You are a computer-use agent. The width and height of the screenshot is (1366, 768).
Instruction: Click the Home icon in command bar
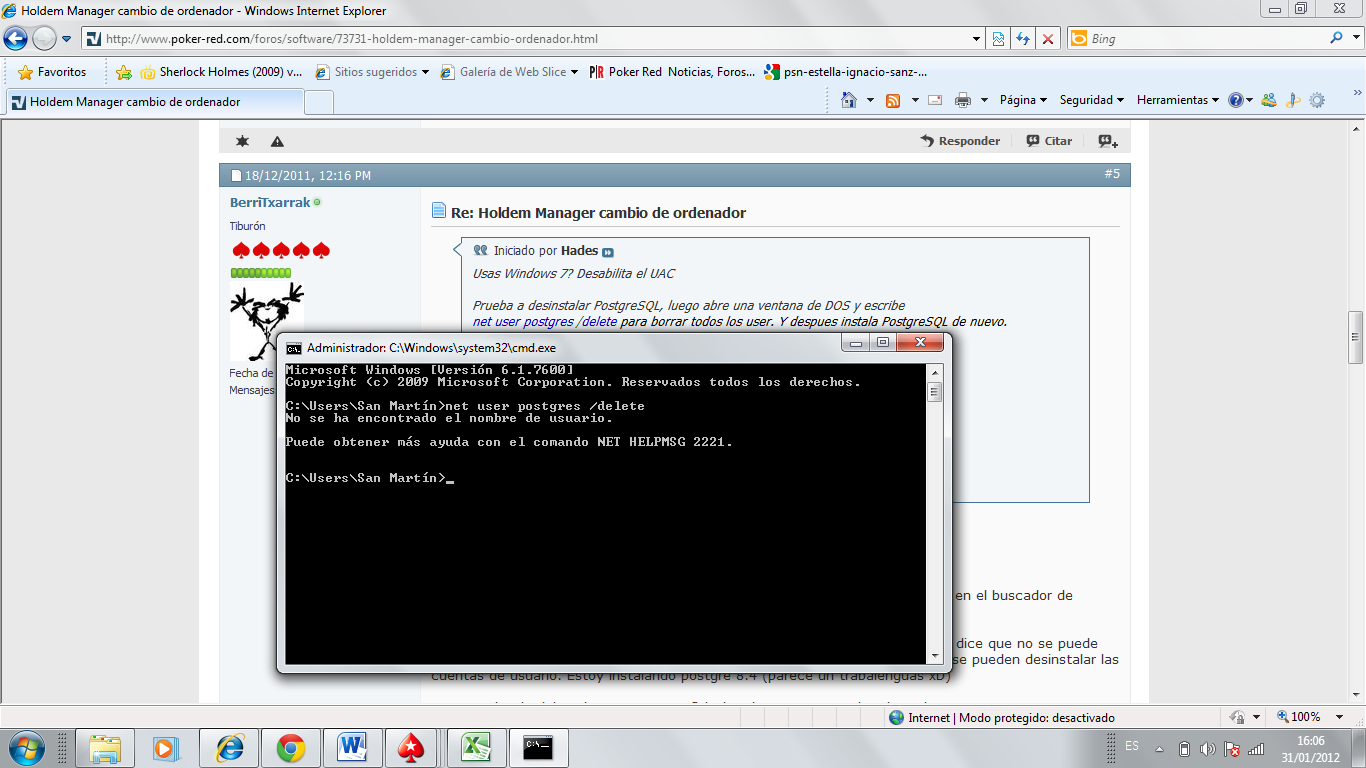[849, 100]
